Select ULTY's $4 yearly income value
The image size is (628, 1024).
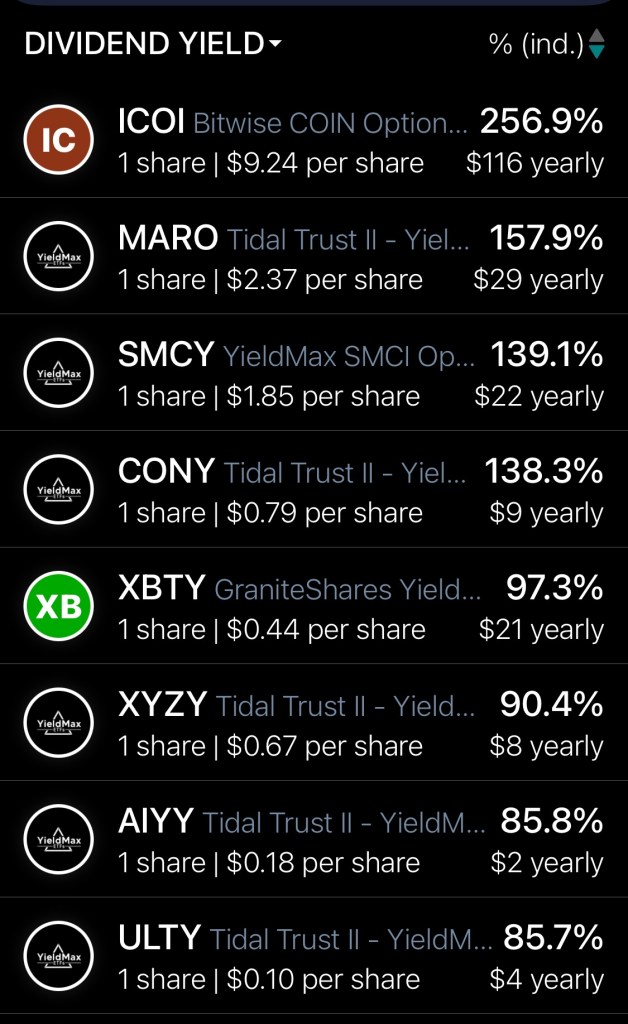[546, 979]
